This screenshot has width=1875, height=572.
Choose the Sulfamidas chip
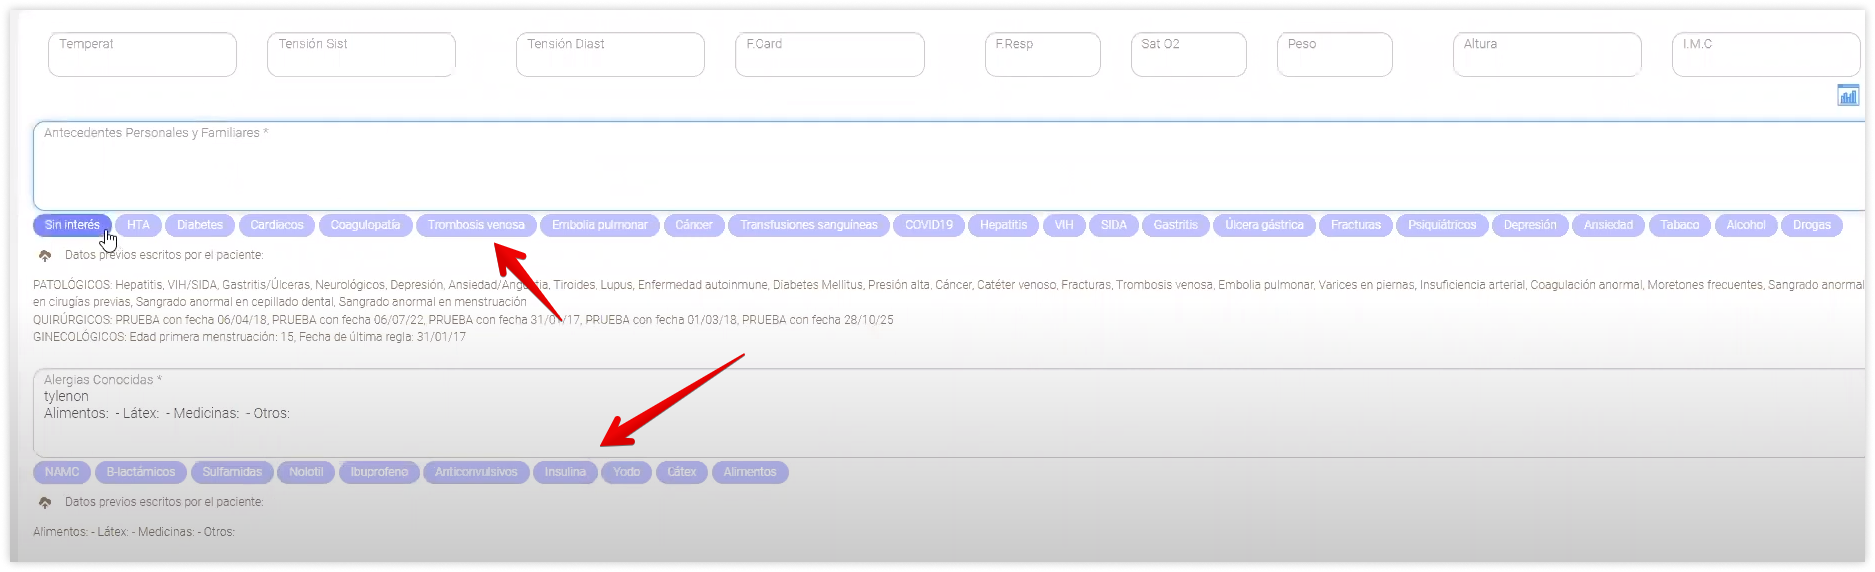(232, 472)
